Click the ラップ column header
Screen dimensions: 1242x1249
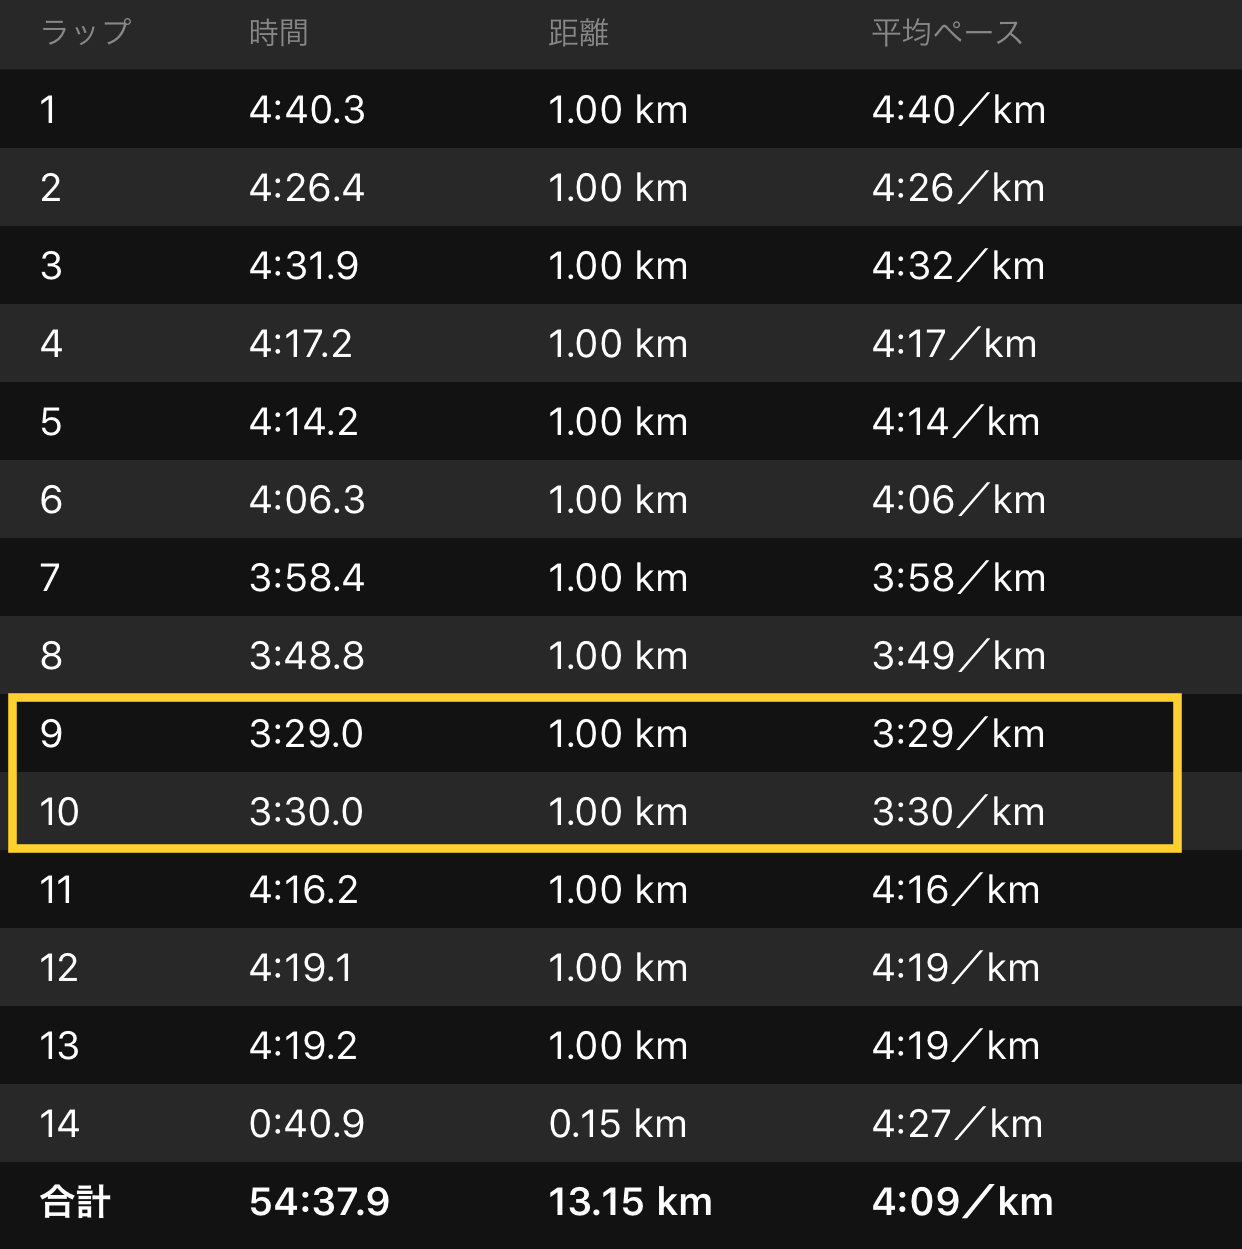[x=86, y=32]
